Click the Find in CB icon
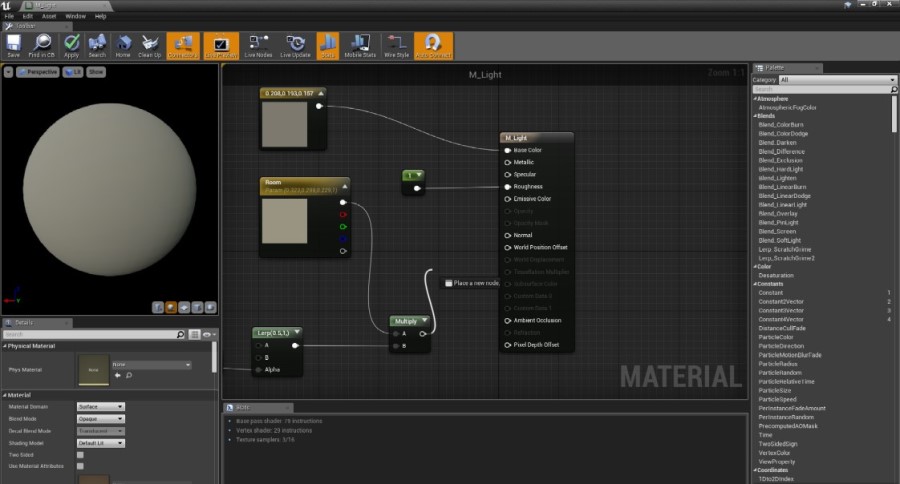This screenshot has height=484, width=900. [x=42, y=44]
